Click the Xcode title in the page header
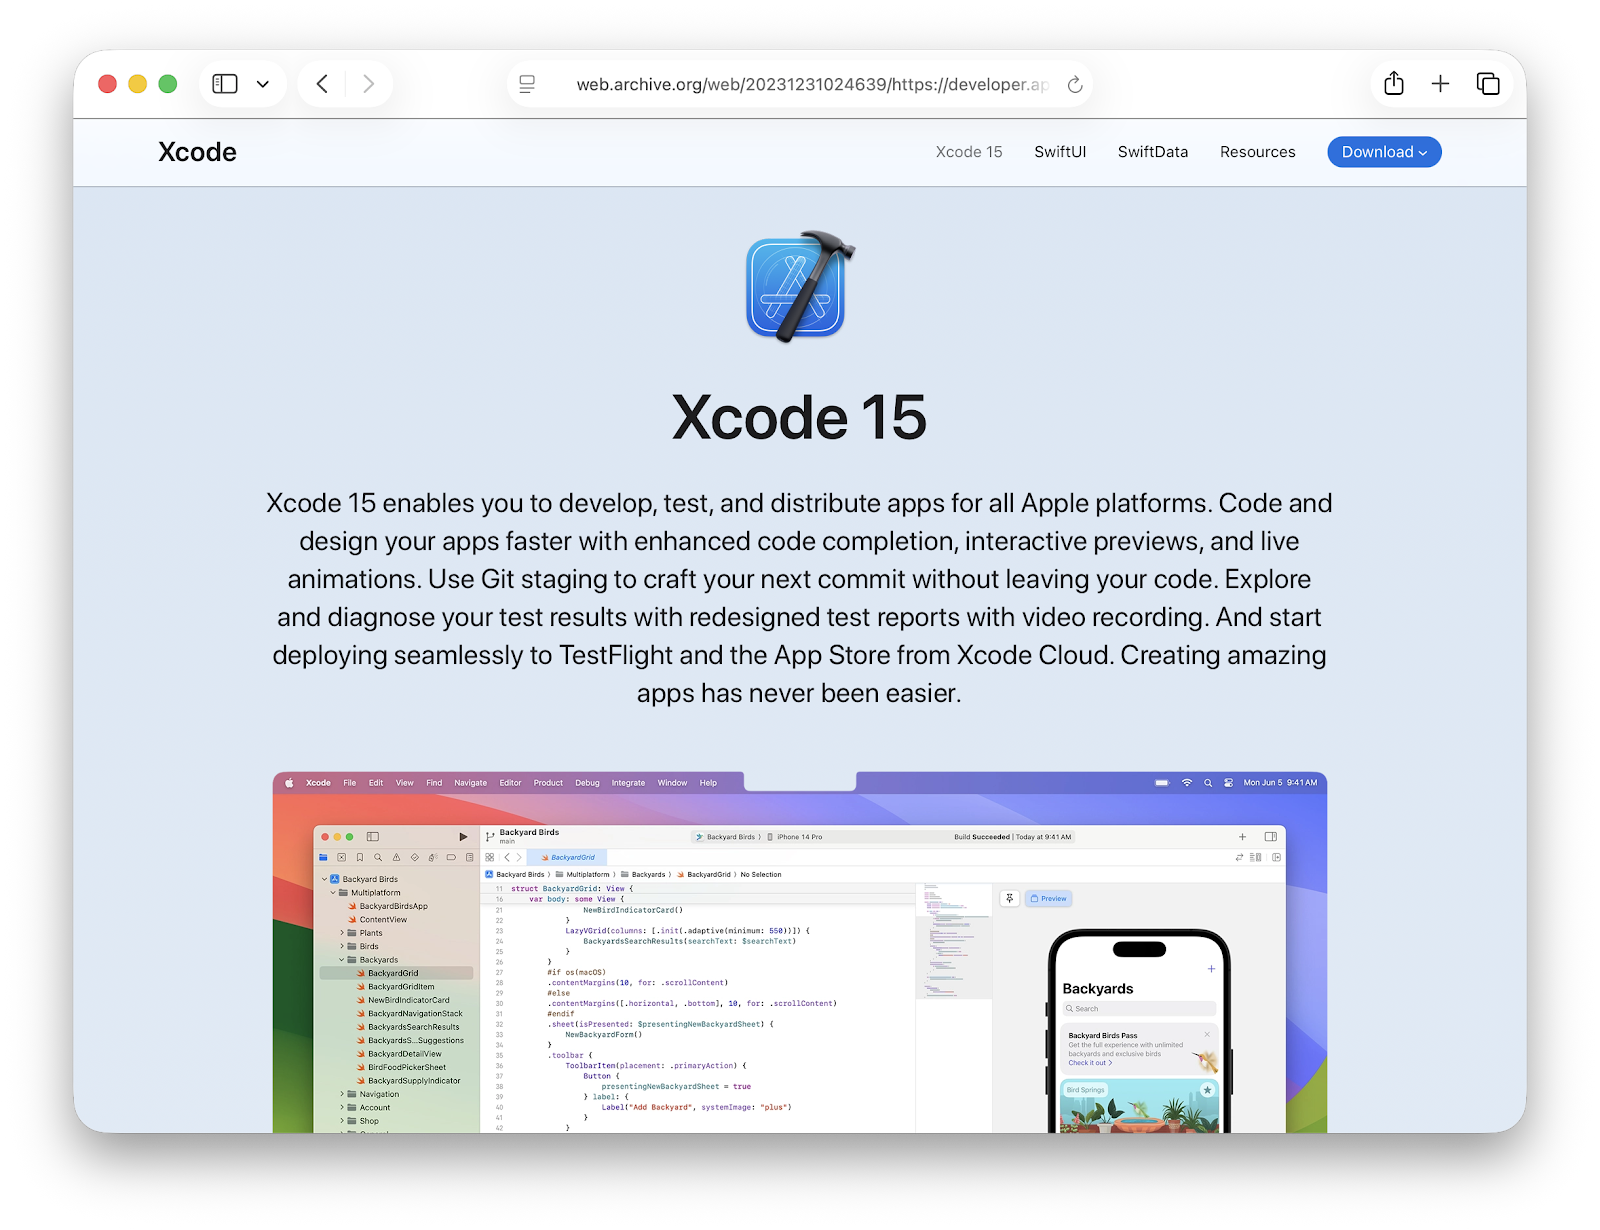Screen dimensions: 1600x1230 pyautogui.click(x=198, y=152)
